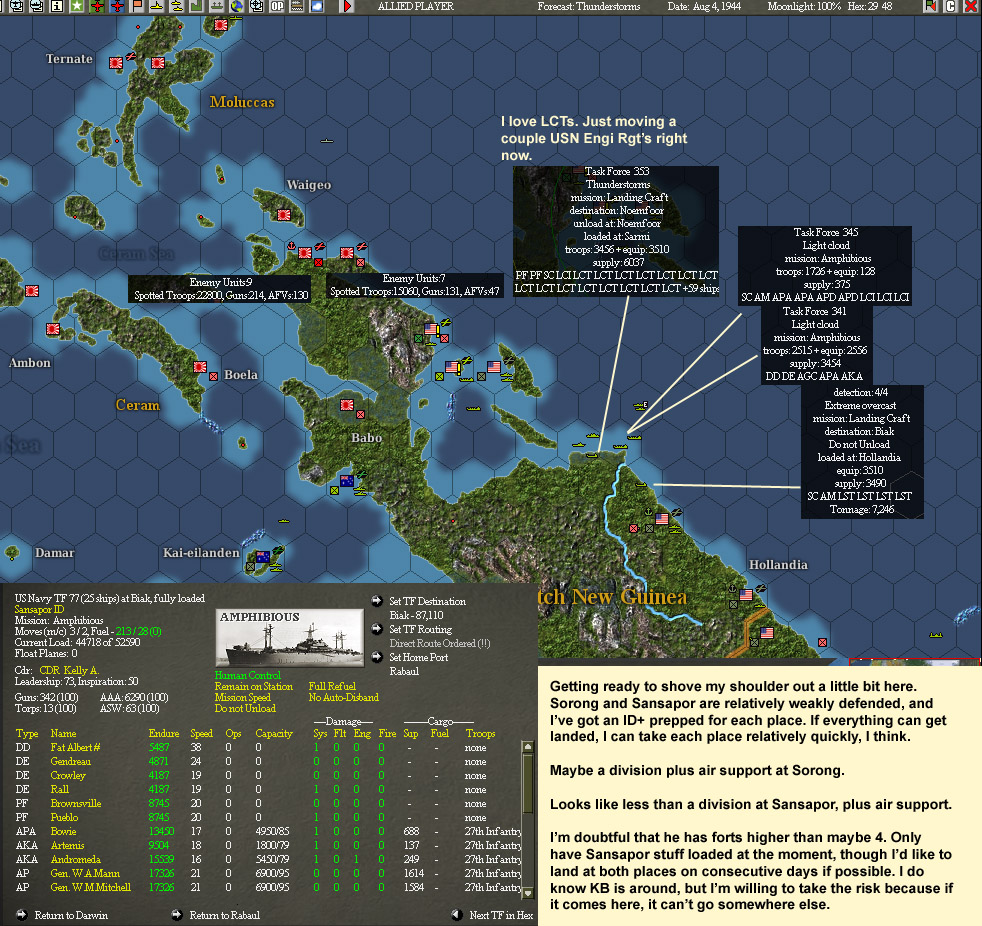Click the crosshair-ship icon right of the globe
This screenshot has width=982, height=926.
click(x=257, y=6)
